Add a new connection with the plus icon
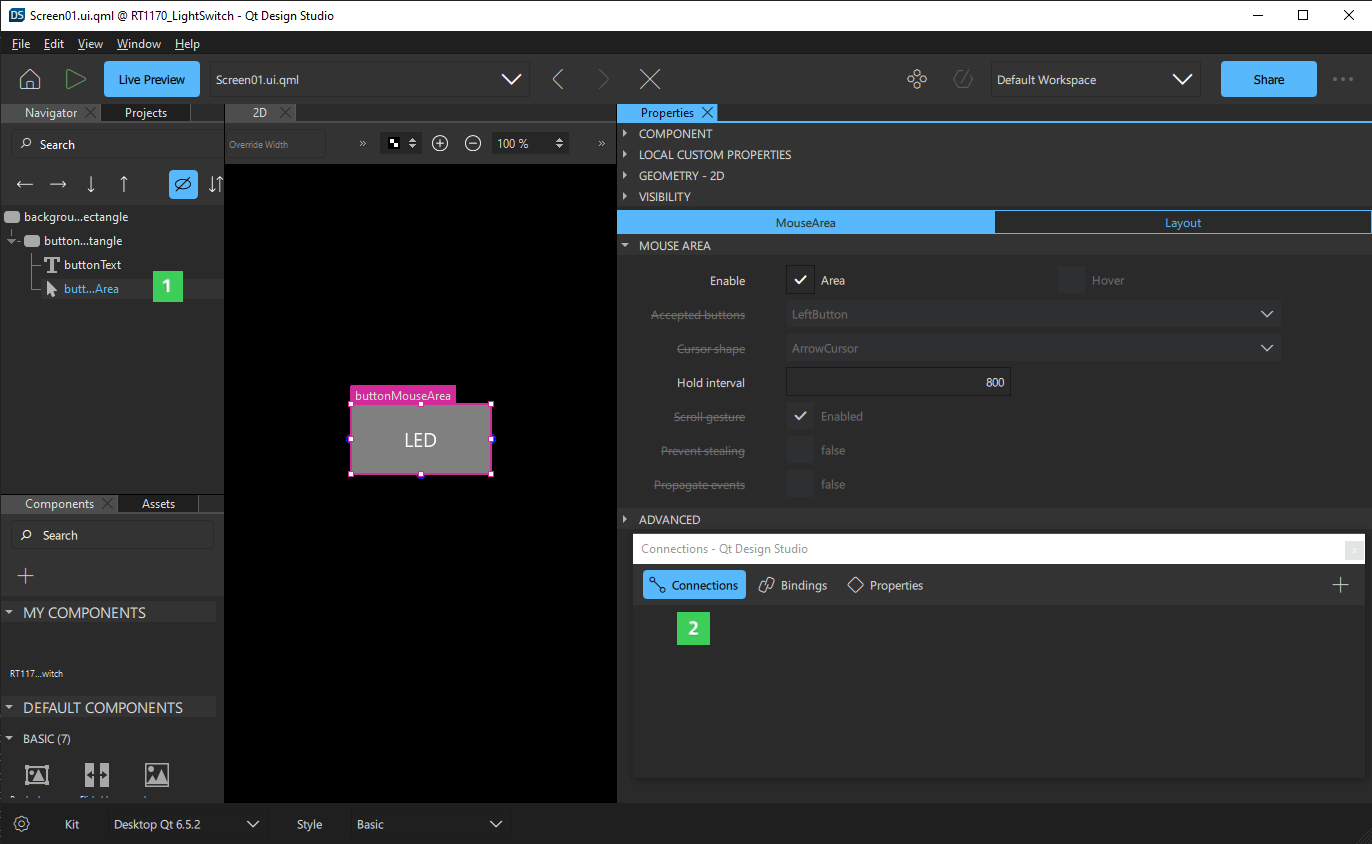 [1340, 585]
